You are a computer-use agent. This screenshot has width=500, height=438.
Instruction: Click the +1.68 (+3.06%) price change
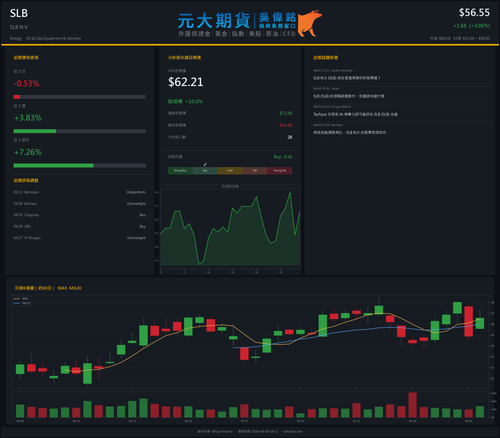point(471,26)
